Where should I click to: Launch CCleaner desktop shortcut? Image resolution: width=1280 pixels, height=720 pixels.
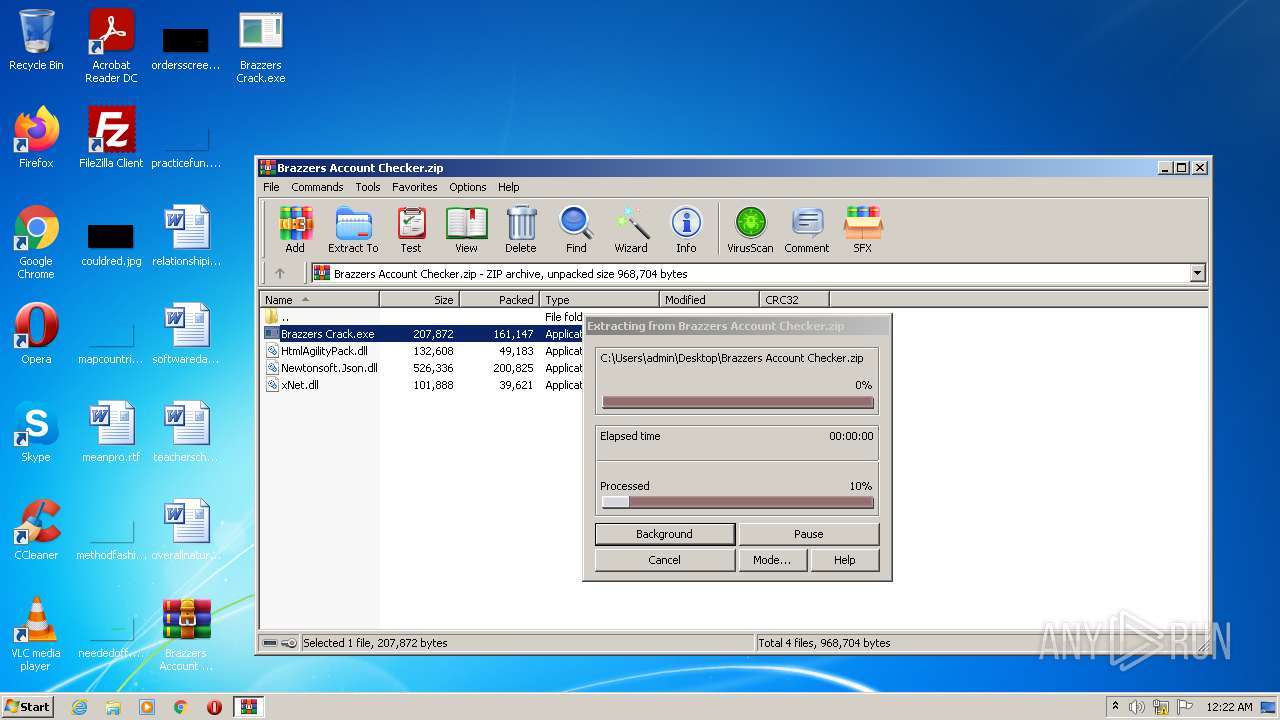36,530
